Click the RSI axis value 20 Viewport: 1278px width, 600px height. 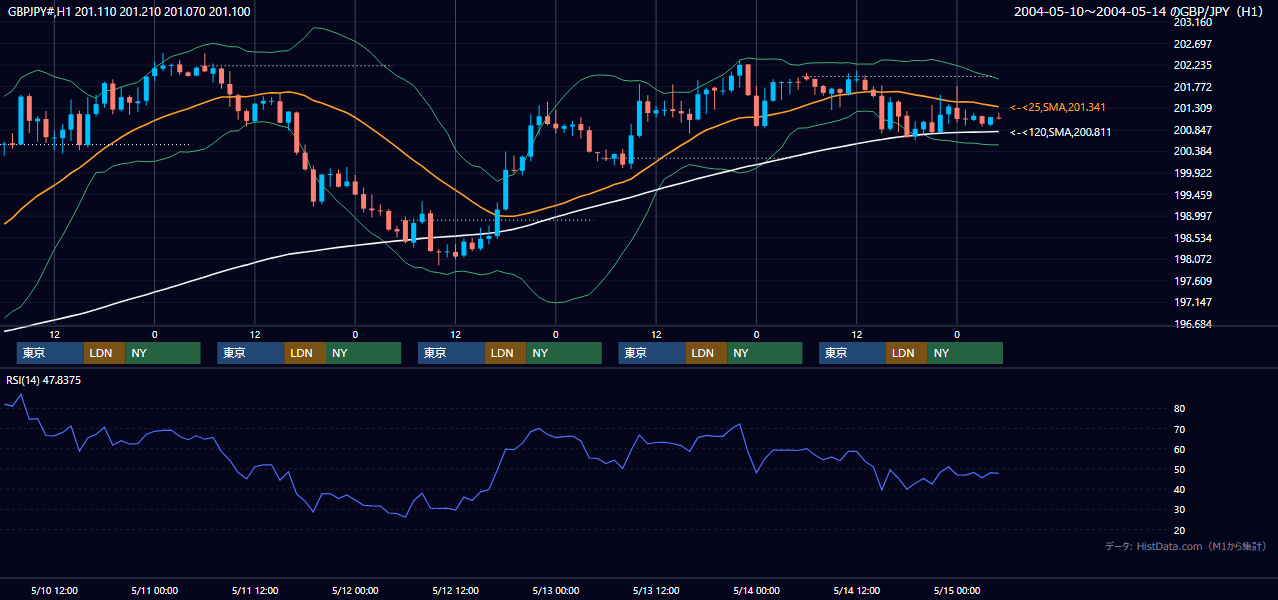pos(1180,530)
